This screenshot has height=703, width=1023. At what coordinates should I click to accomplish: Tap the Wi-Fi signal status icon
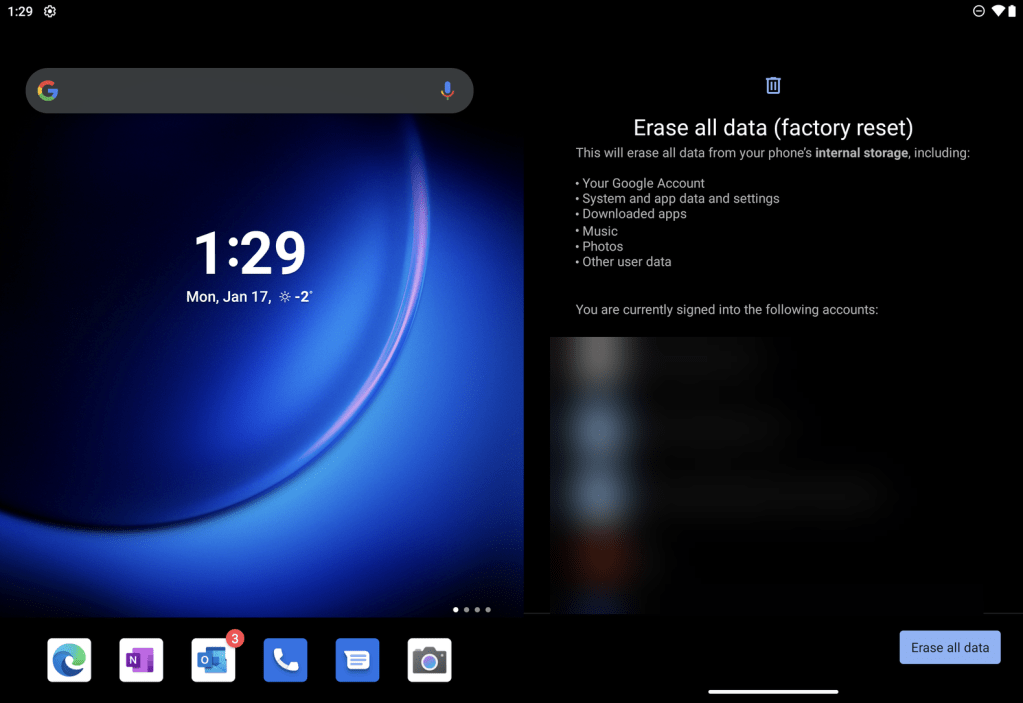click(998, 11)
